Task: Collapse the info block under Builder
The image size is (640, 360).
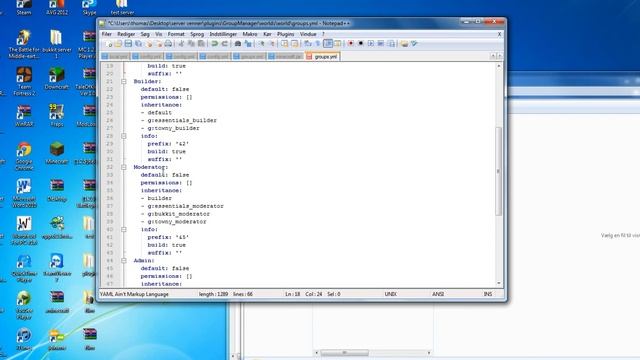Action: (124, 136)
